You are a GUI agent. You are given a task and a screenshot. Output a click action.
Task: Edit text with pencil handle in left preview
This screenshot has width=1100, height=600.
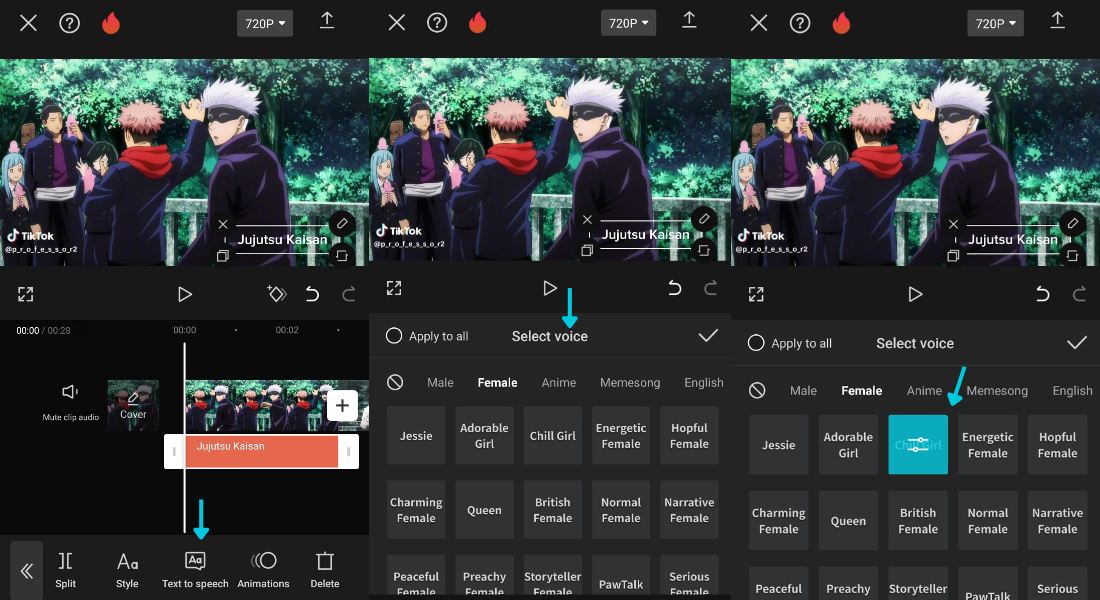click(x=342, y=223)
